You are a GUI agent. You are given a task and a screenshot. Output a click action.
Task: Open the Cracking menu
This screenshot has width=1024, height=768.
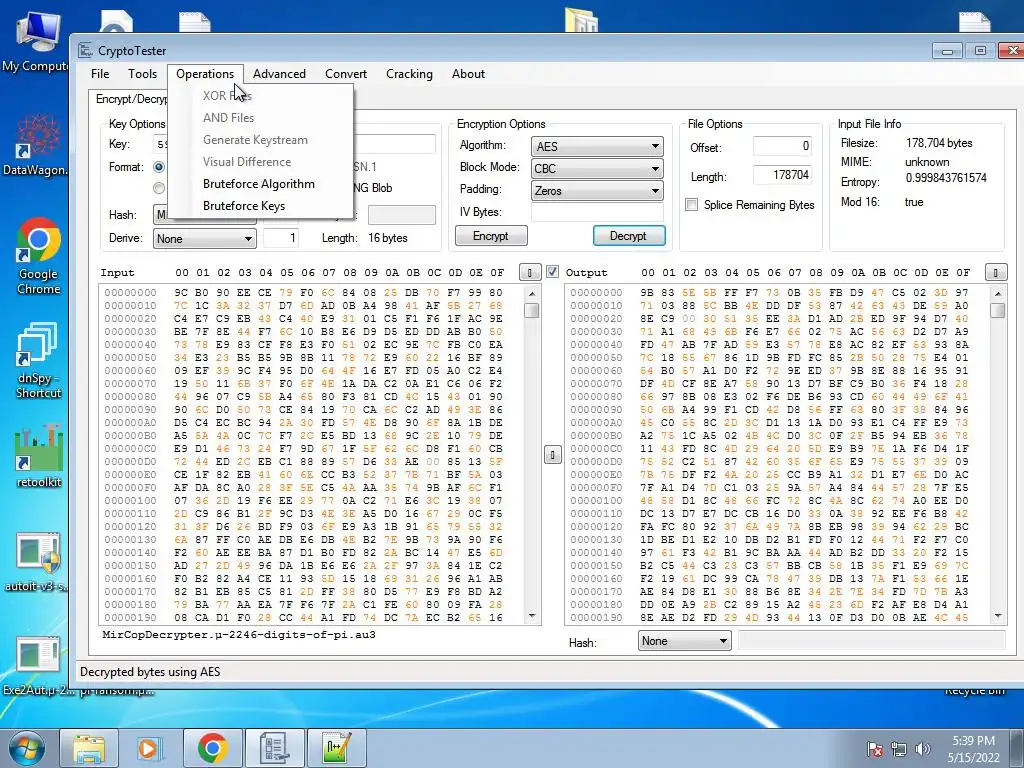[x=409, y=74]
